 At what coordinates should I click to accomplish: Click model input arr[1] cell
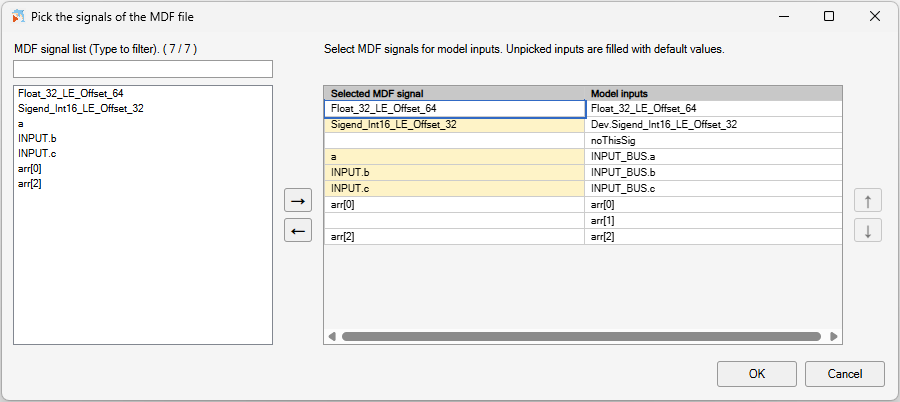click(713, 221)
